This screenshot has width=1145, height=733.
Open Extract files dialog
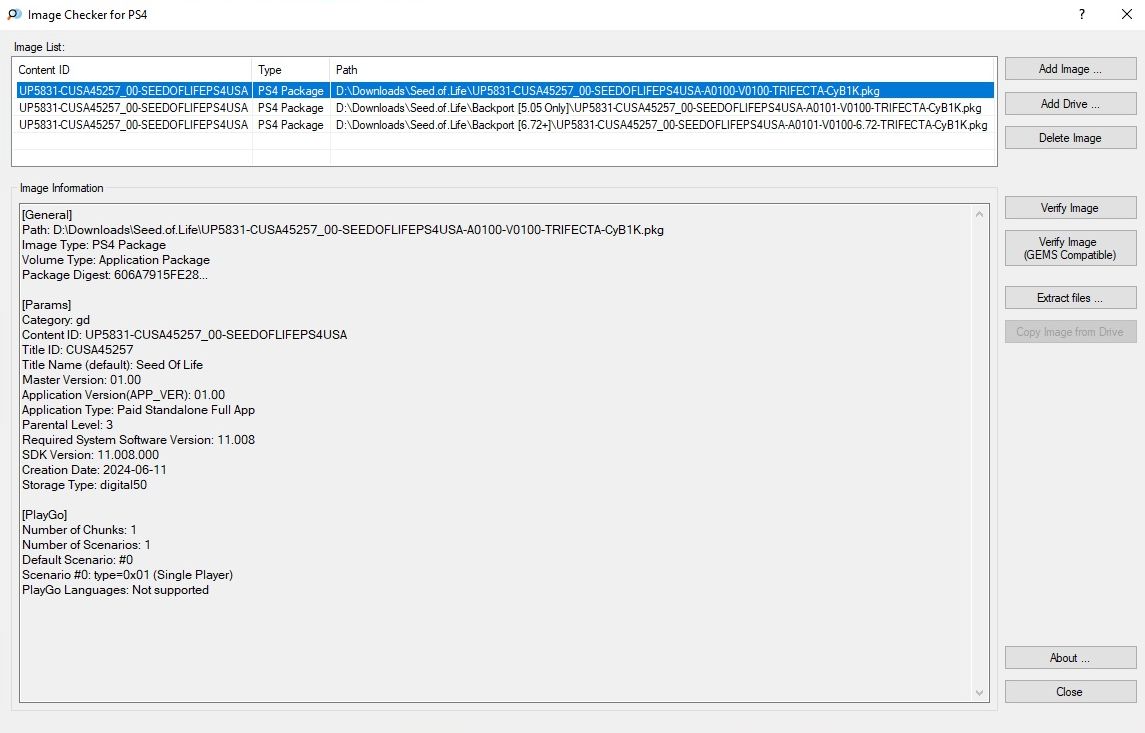(1070, 298)
